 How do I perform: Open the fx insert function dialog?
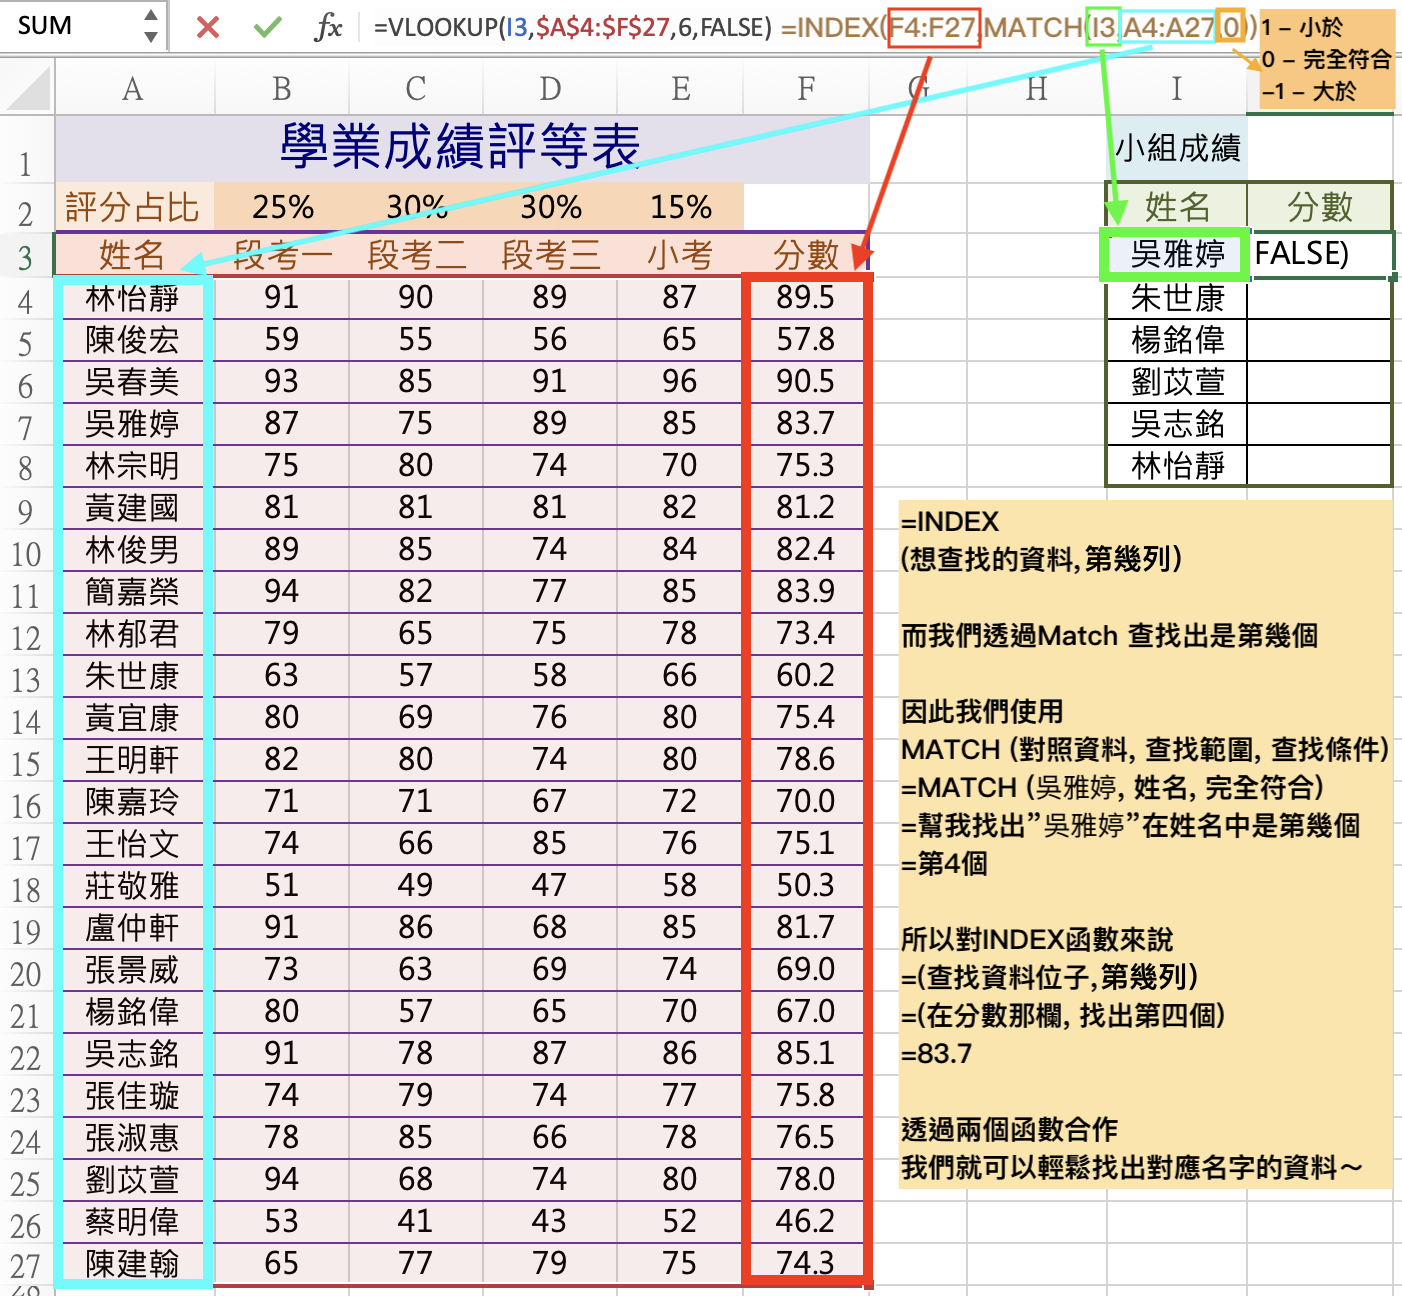click(x=328, y=27)
